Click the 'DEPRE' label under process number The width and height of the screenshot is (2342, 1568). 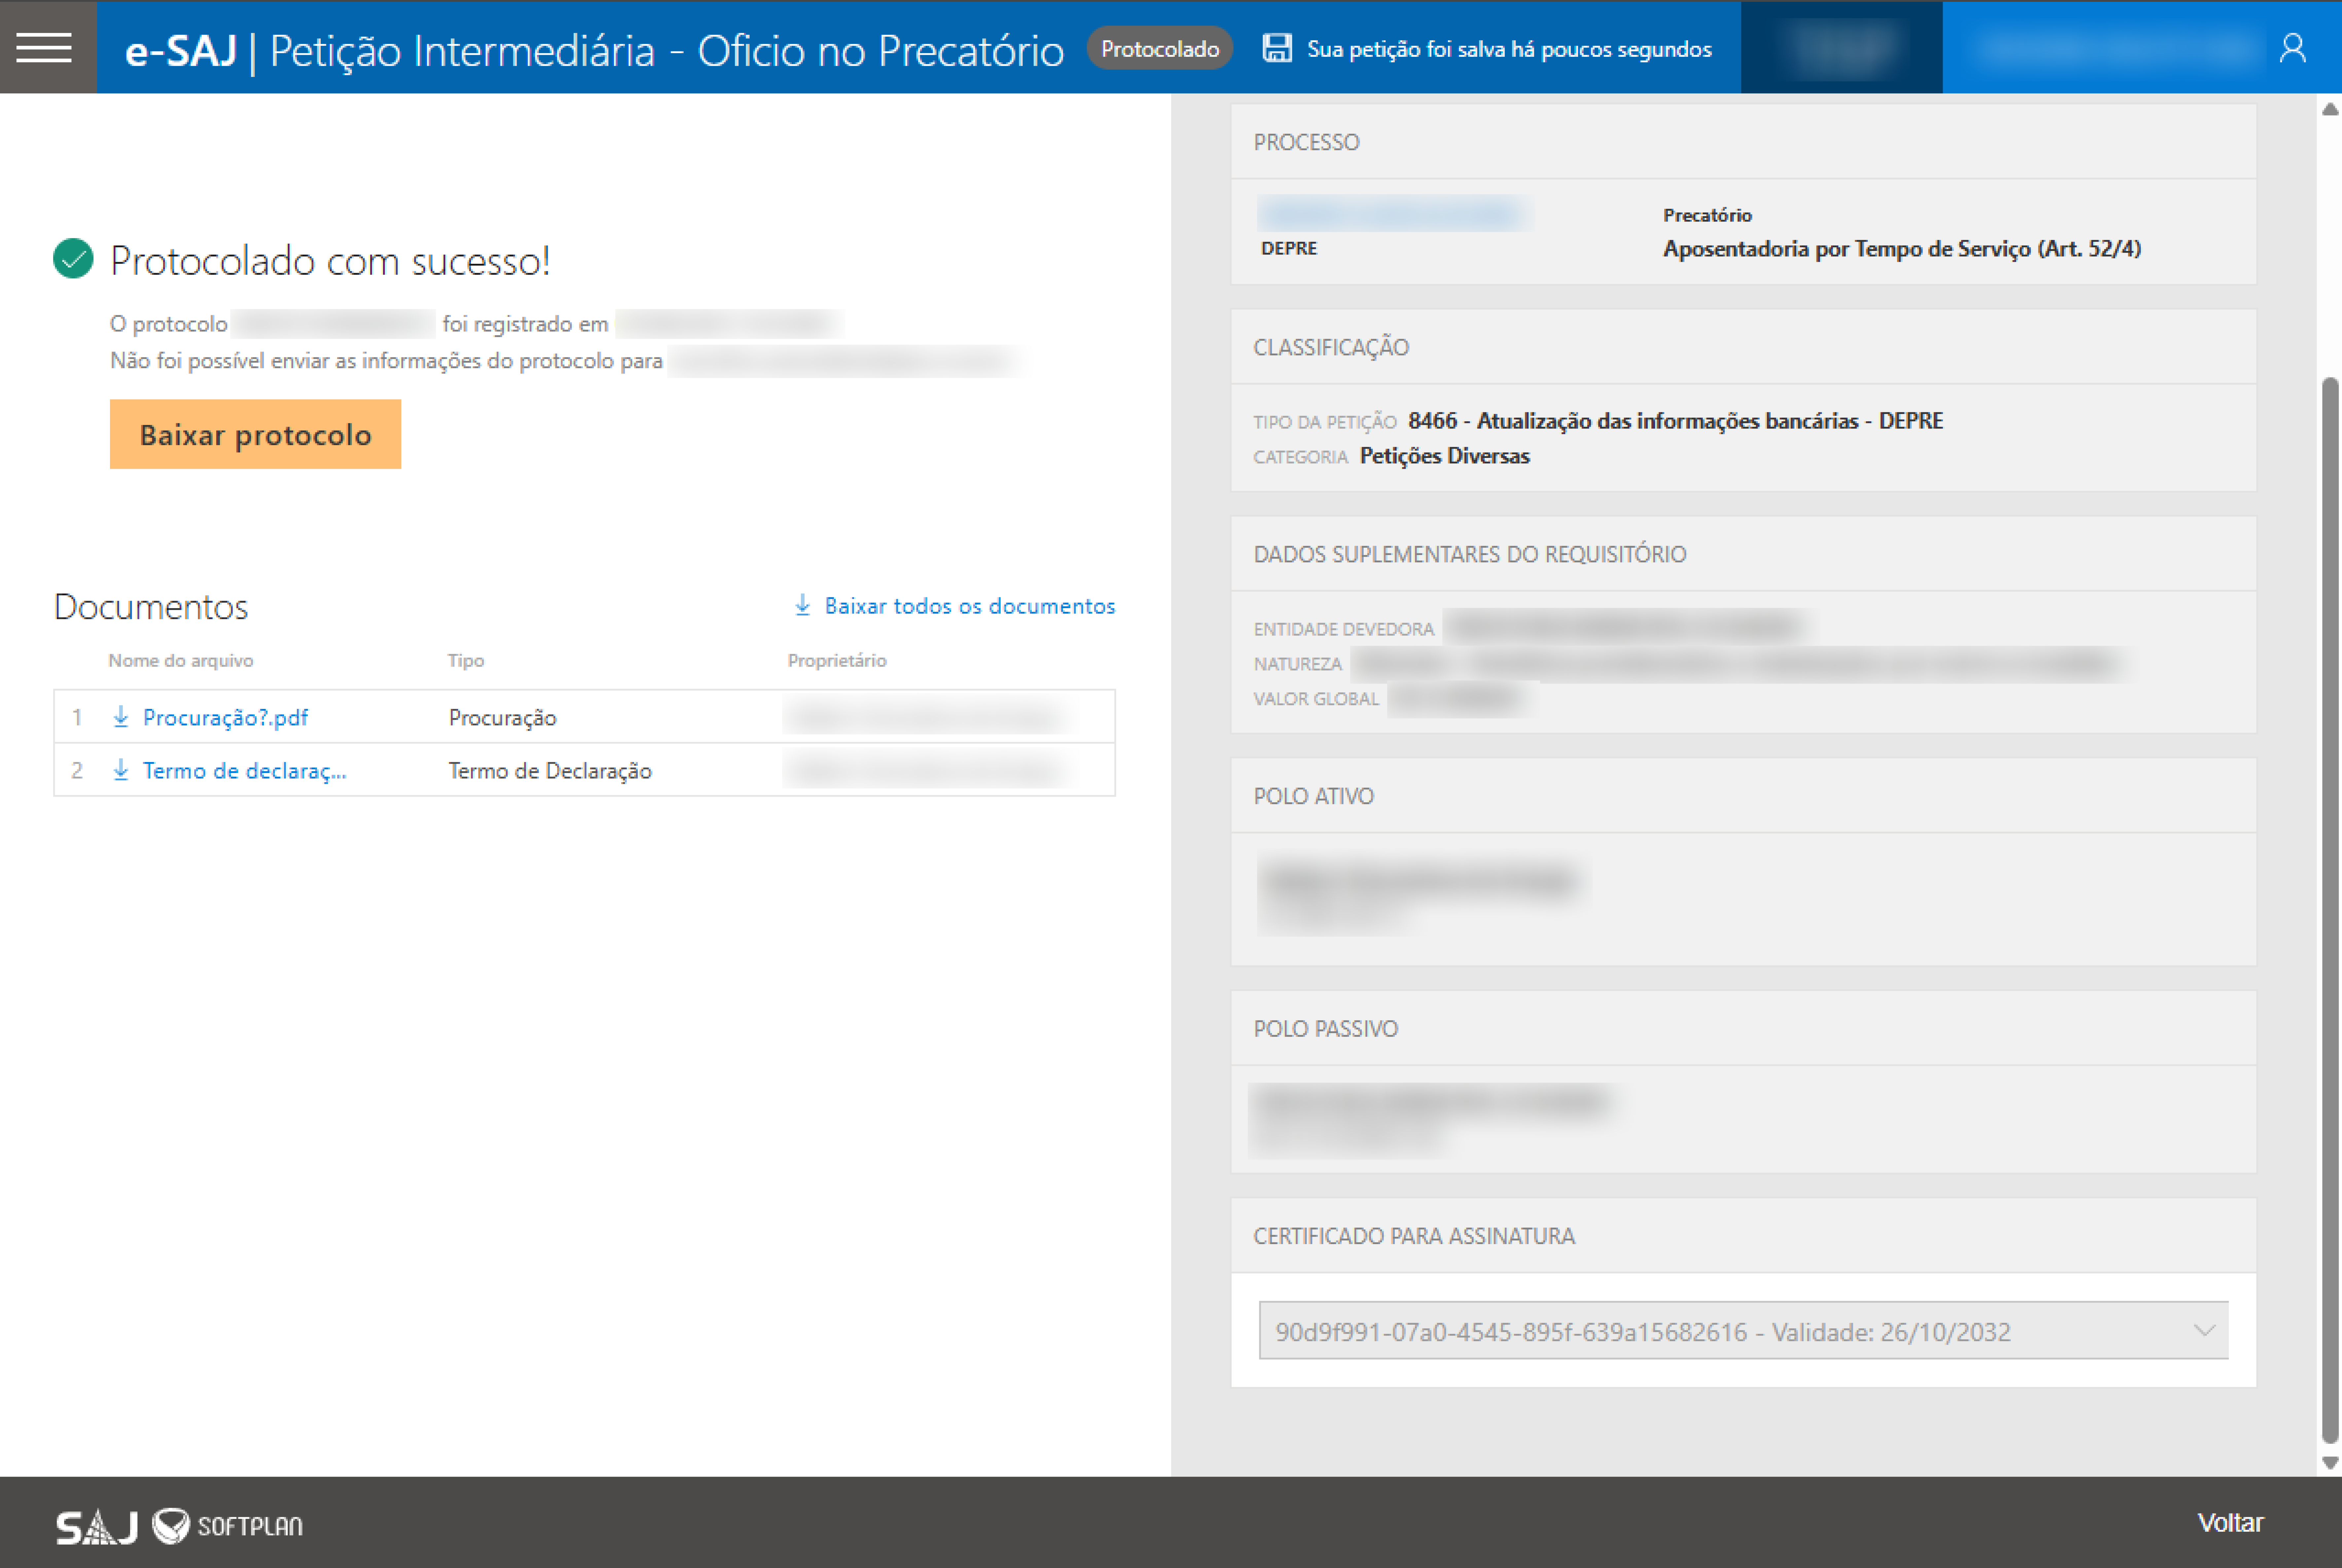1289,248
